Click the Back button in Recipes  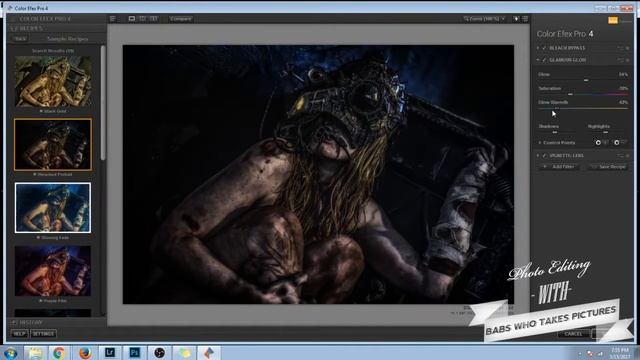click(20, 39)
